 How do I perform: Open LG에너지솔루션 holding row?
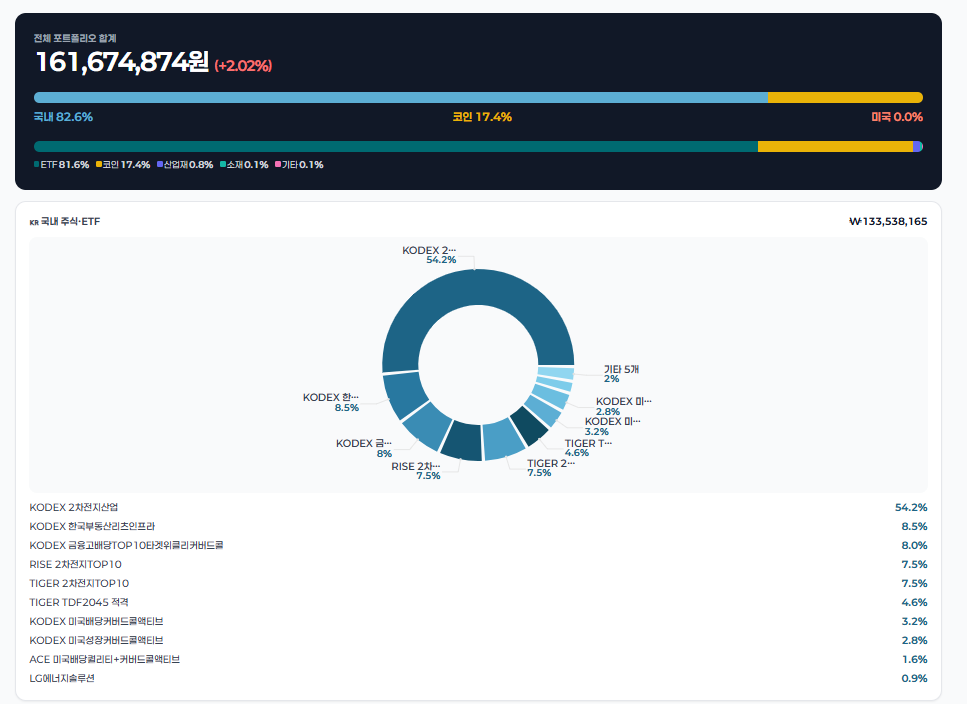(x=478, y=678)
